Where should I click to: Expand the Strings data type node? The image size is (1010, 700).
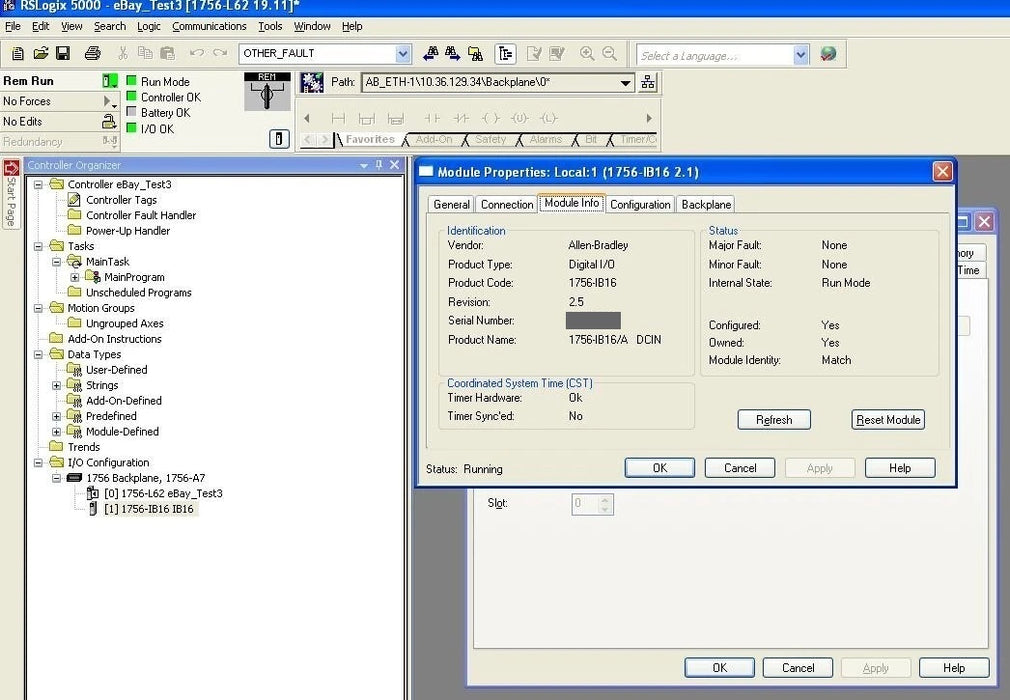pyautogui.click(x=57, y=386)
